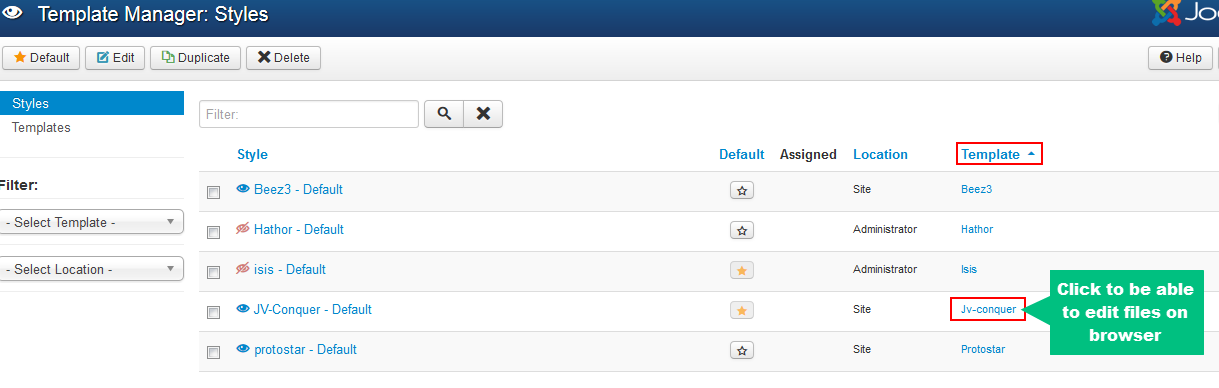Screen dimensions: 1219x388
Task: Set Hathor as default via star
Action: point(742,230)
